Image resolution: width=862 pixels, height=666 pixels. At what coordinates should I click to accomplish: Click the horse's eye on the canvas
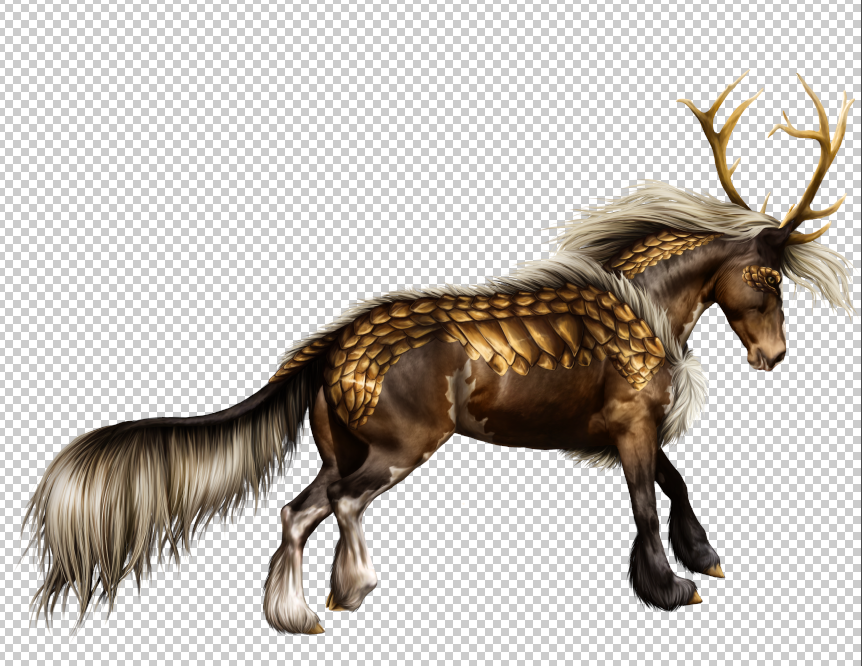[772, 280]
